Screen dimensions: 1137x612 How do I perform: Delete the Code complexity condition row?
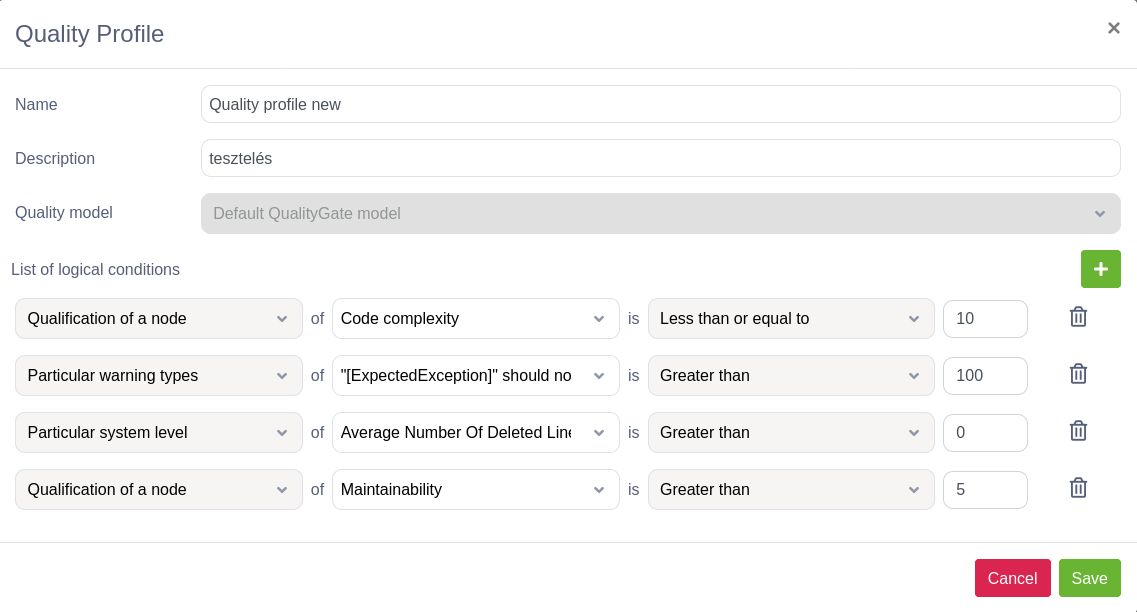(1078, 317)
